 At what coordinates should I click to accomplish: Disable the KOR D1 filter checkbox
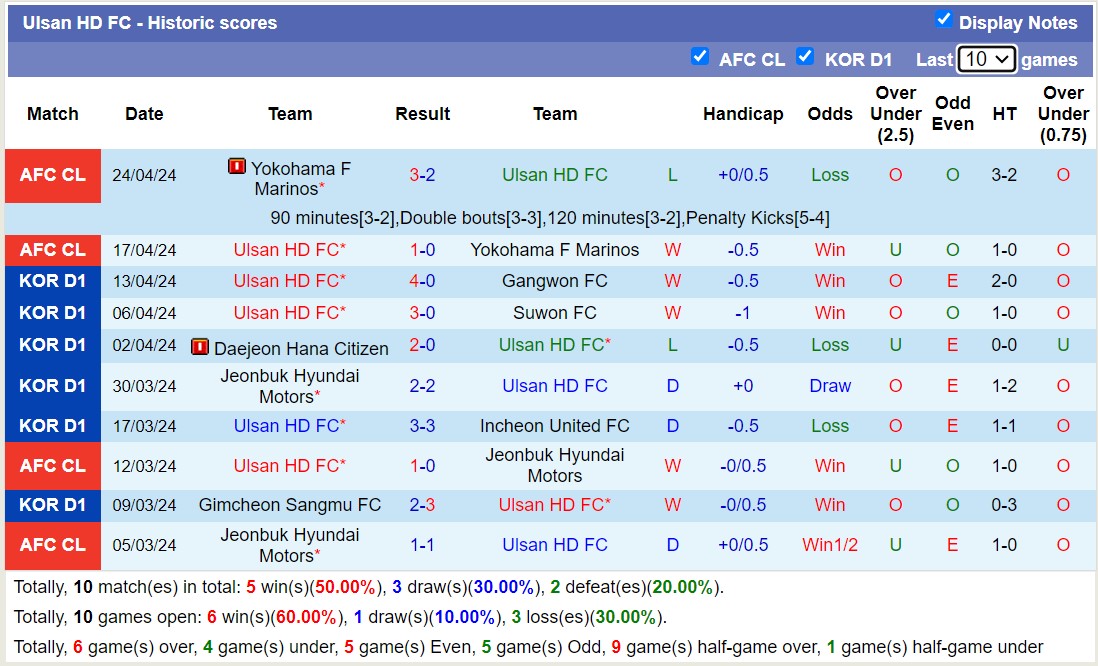pos(806,57)
